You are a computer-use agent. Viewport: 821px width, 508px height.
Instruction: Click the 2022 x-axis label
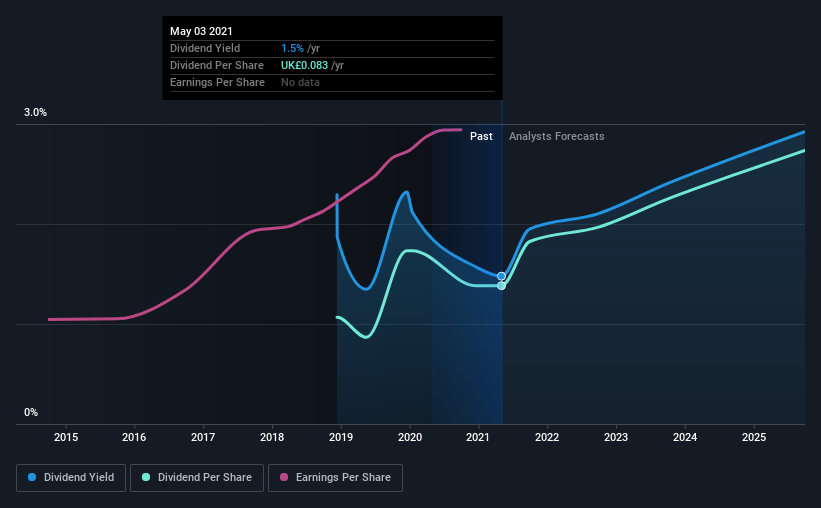point(547,437)
